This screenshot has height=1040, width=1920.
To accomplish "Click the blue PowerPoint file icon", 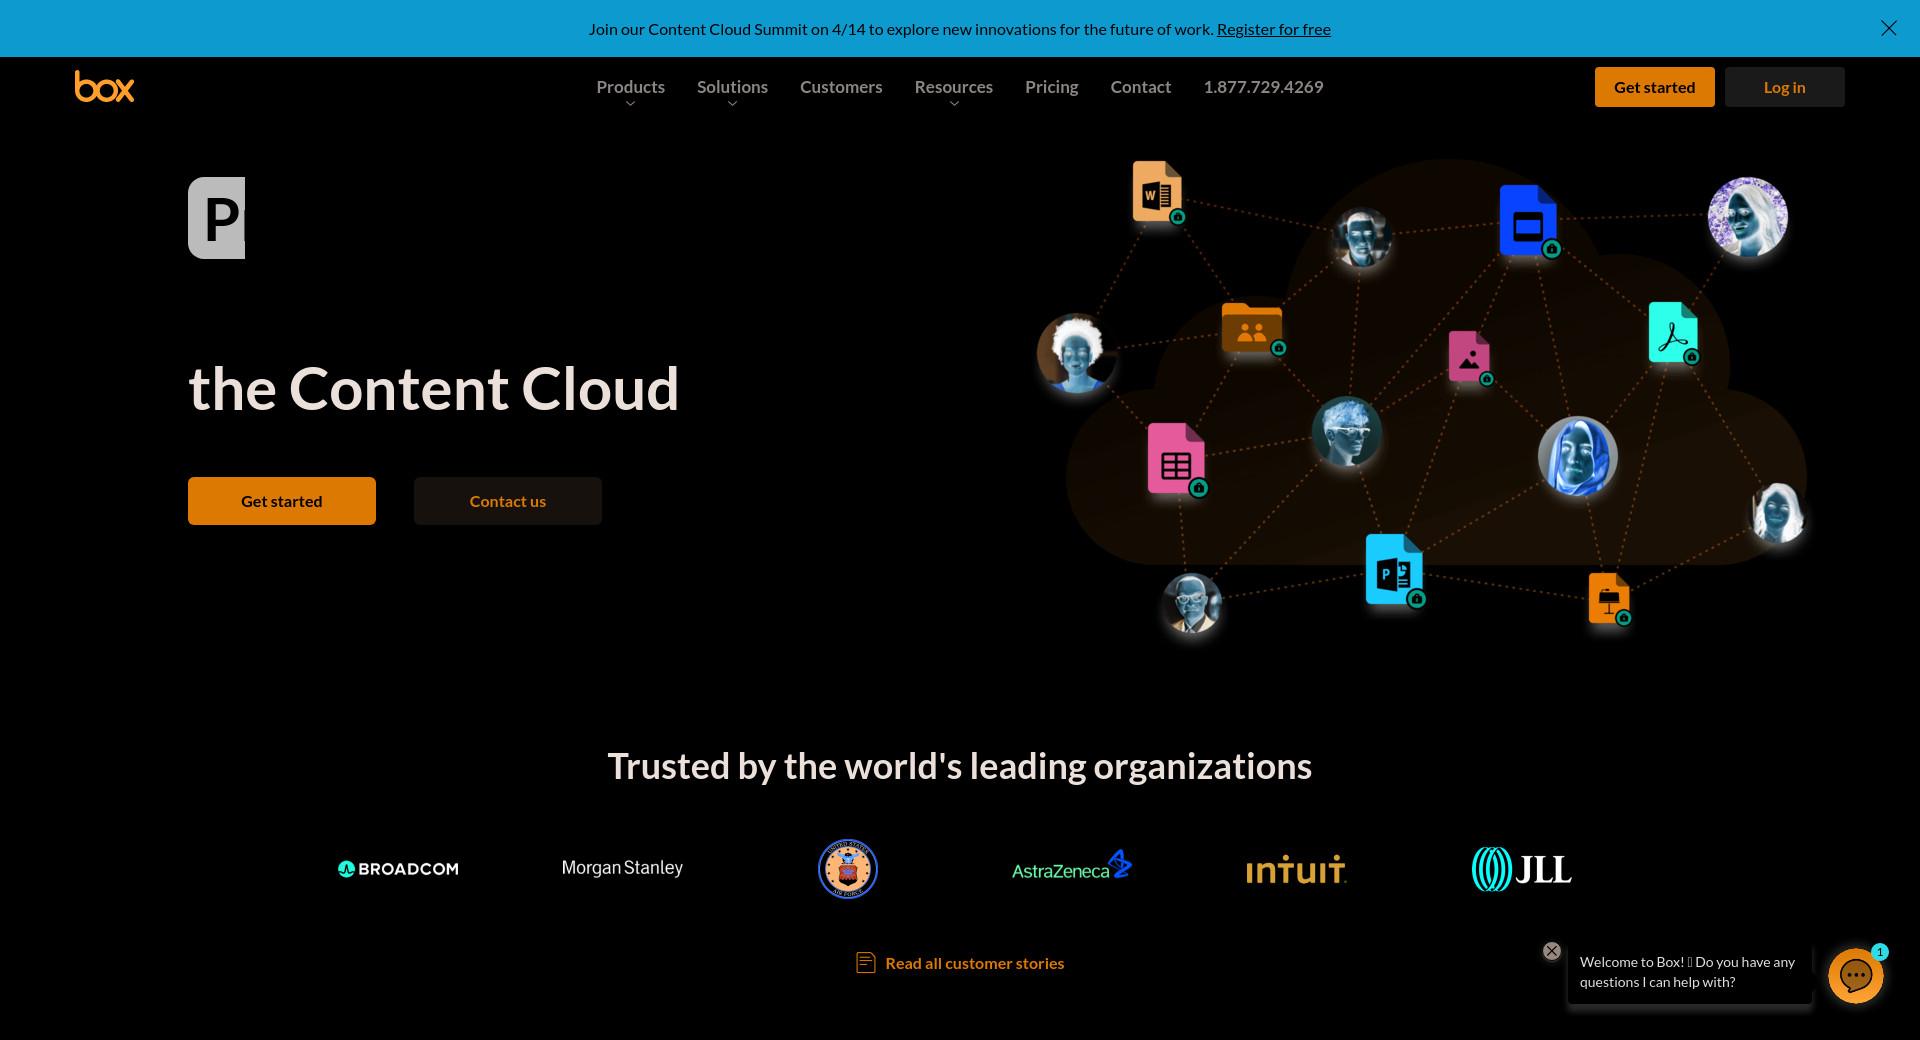I will 1394,570.
